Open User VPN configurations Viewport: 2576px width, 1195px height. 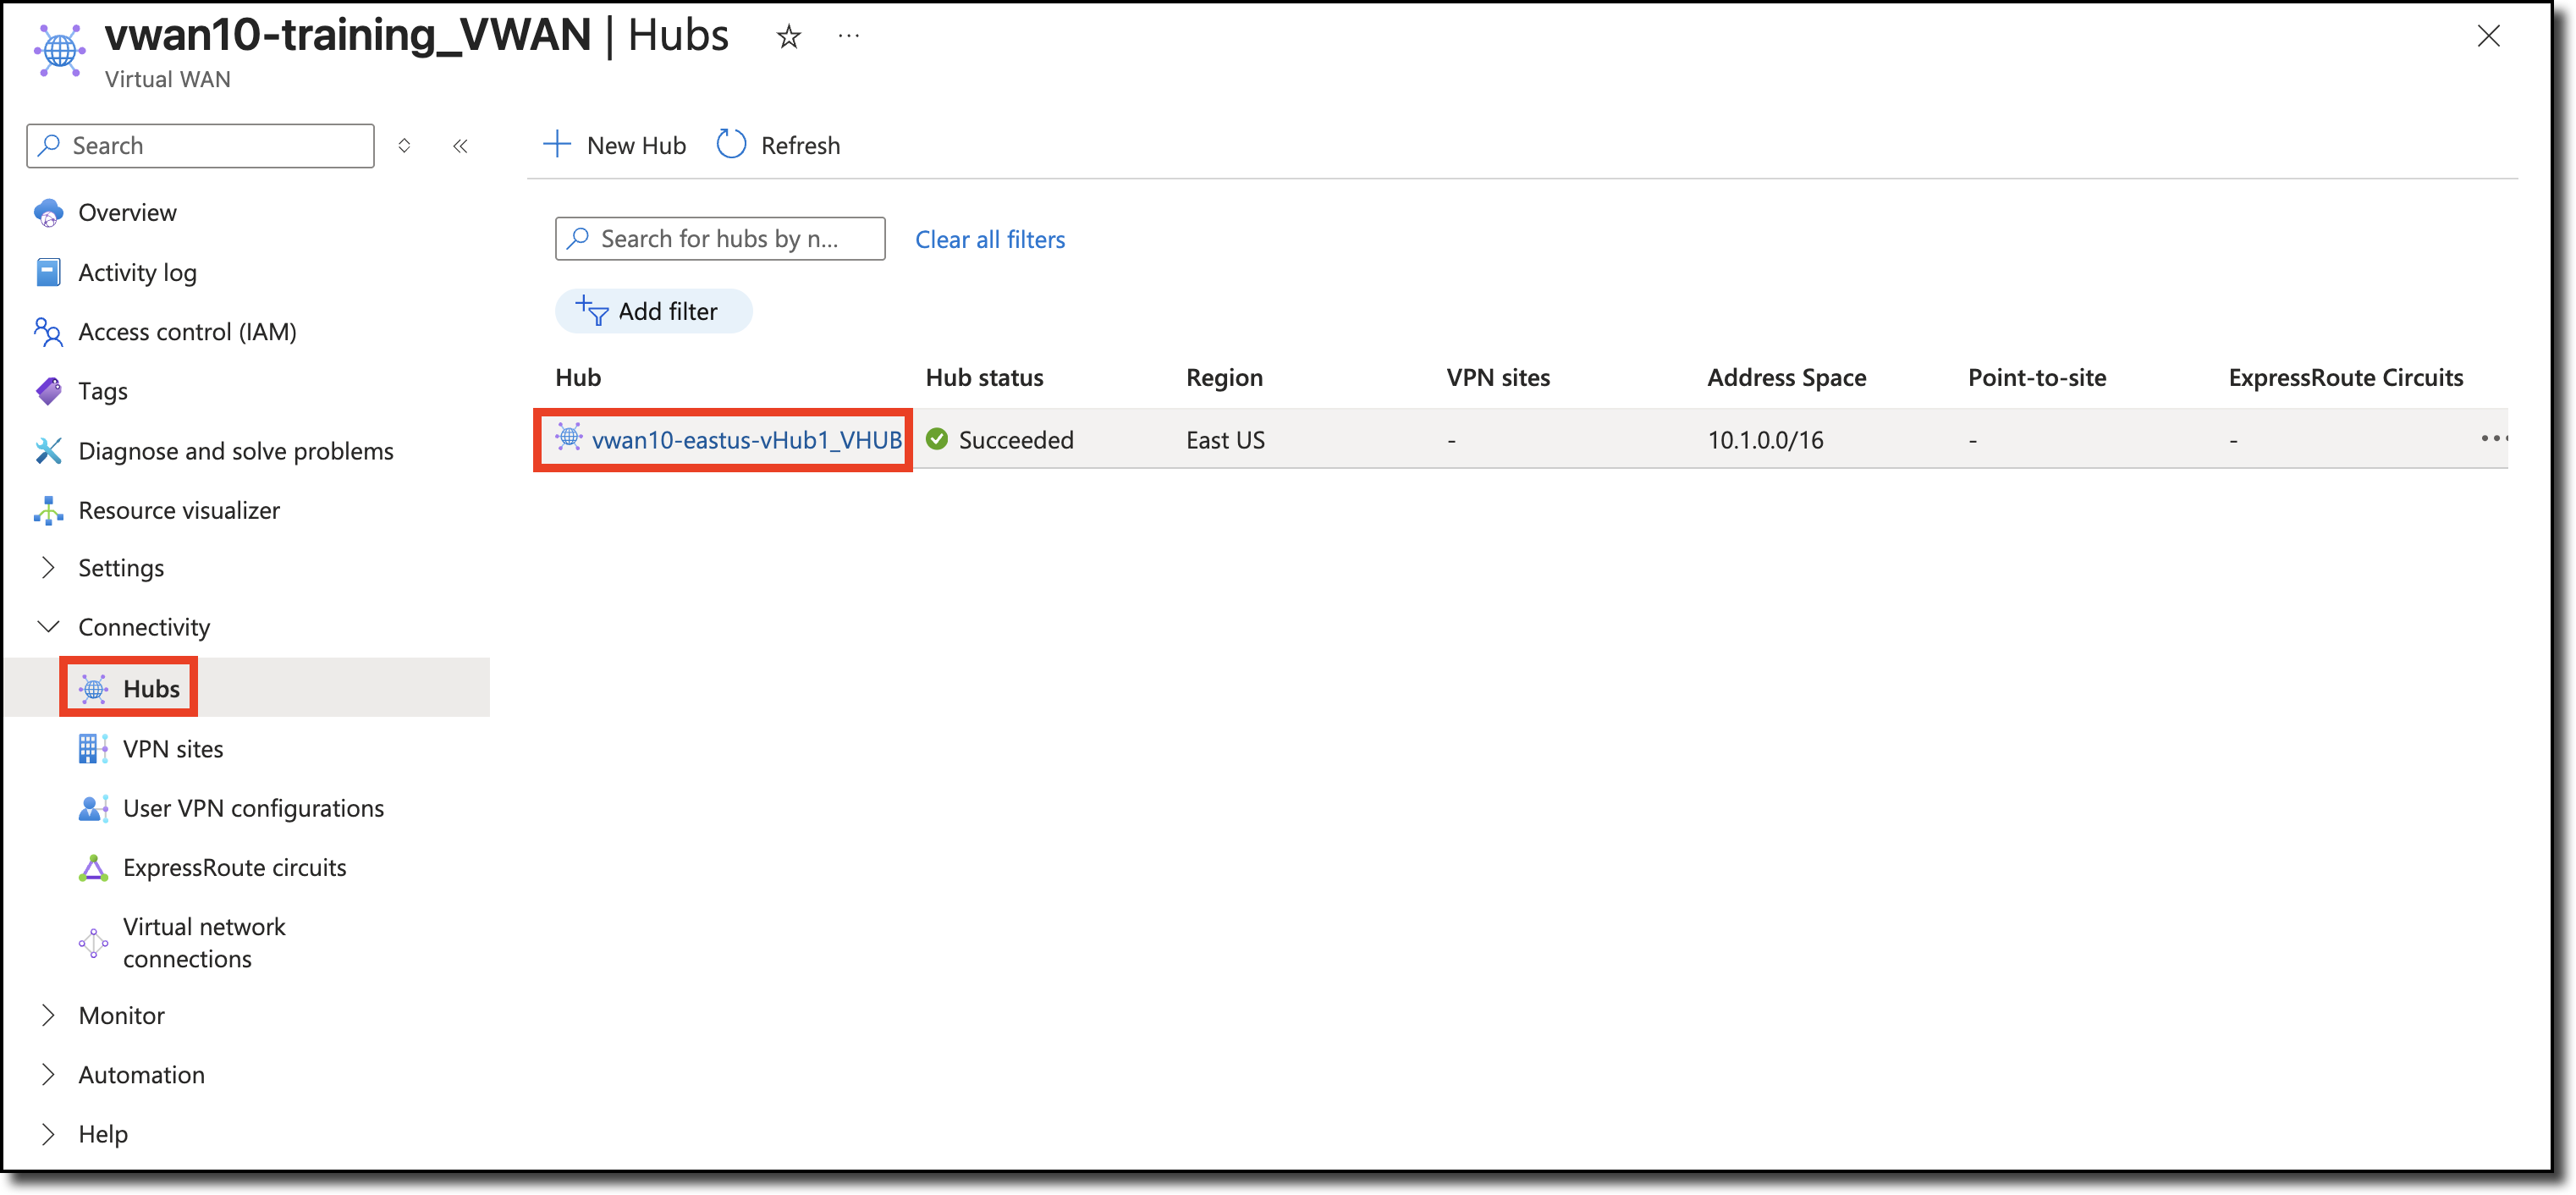(x=253, y=808)
